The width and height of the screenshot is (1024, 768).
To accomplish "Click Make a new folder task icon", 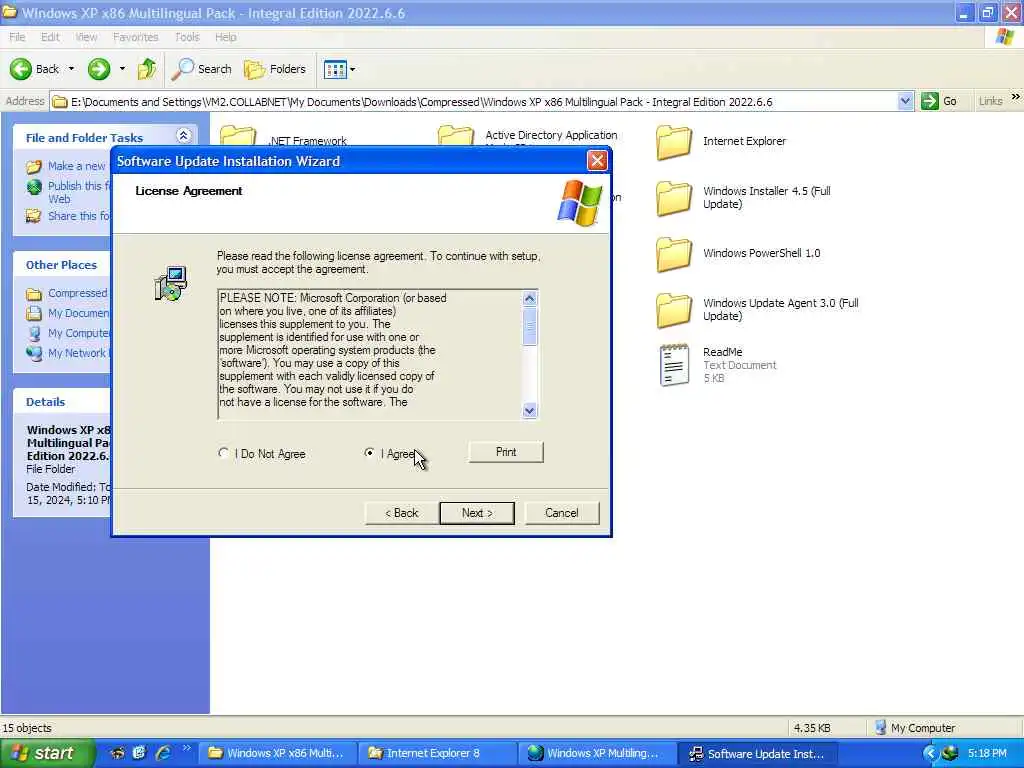I will point(34,167).
